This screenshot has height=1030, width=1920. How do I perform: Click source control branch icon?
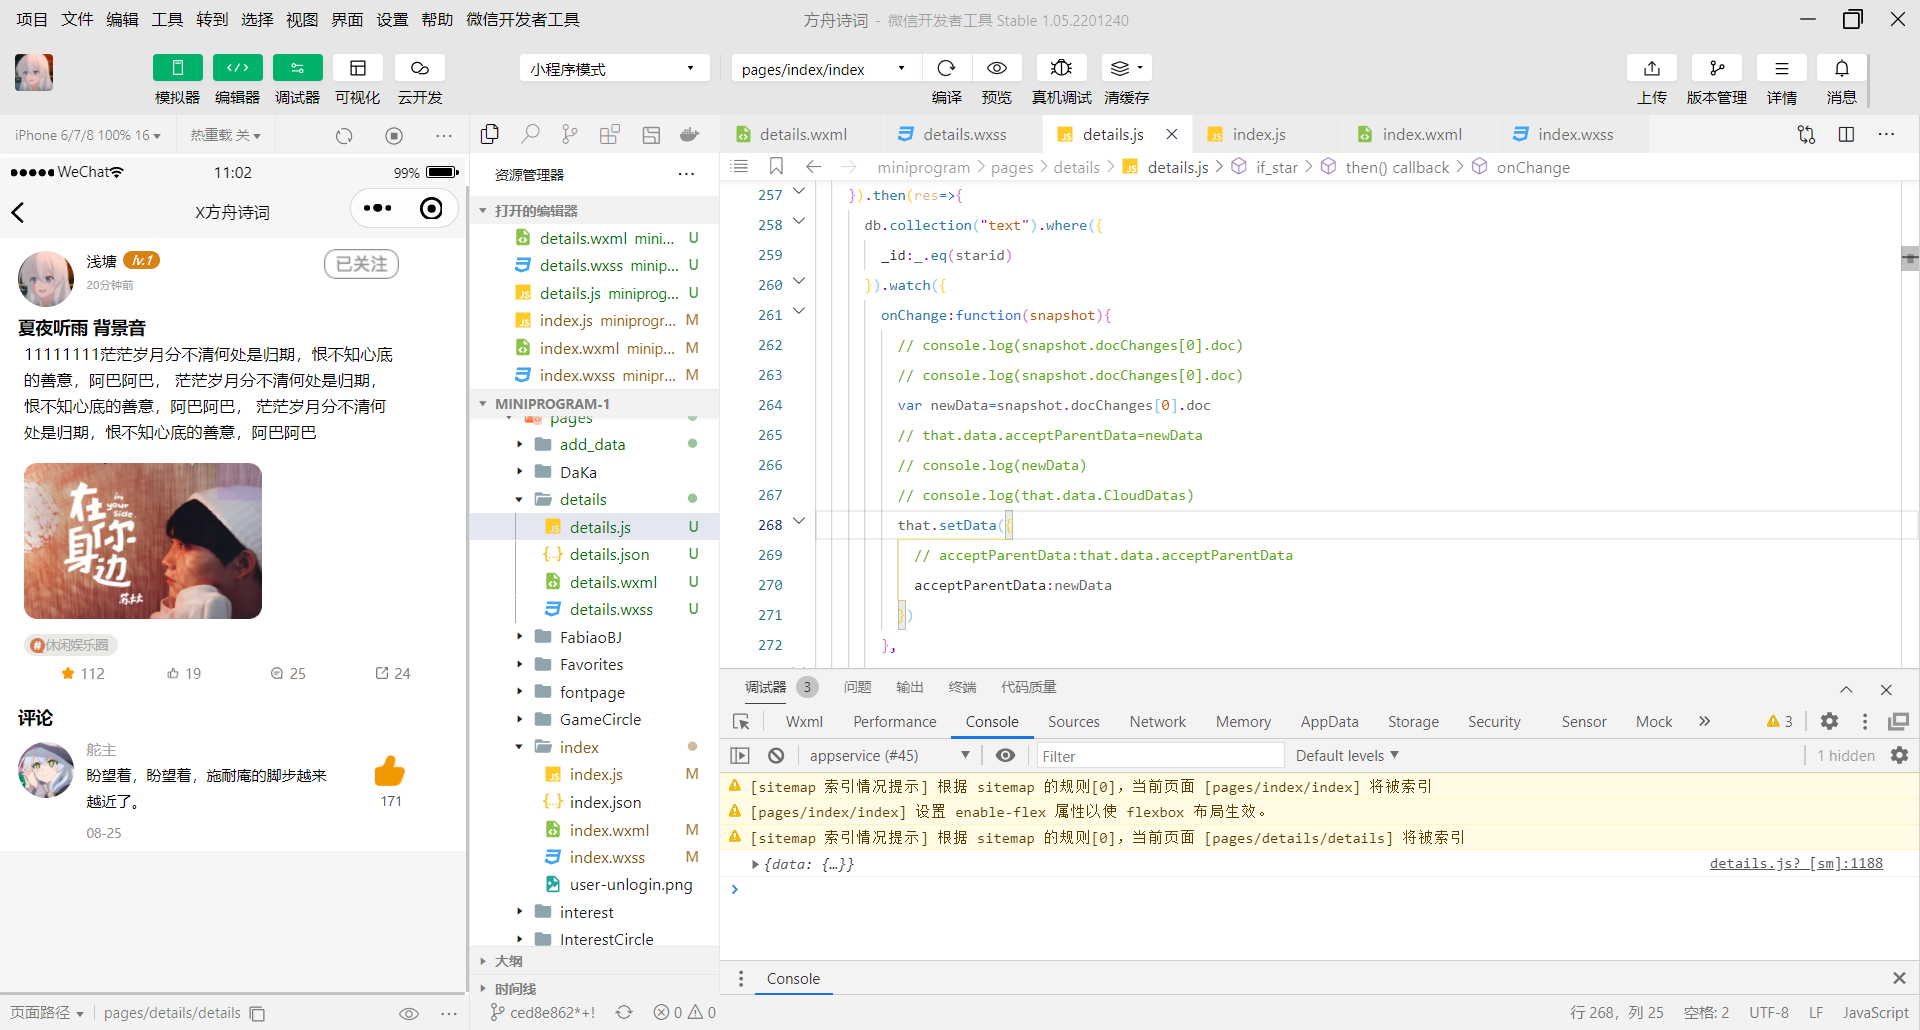(x=570, y=134)
